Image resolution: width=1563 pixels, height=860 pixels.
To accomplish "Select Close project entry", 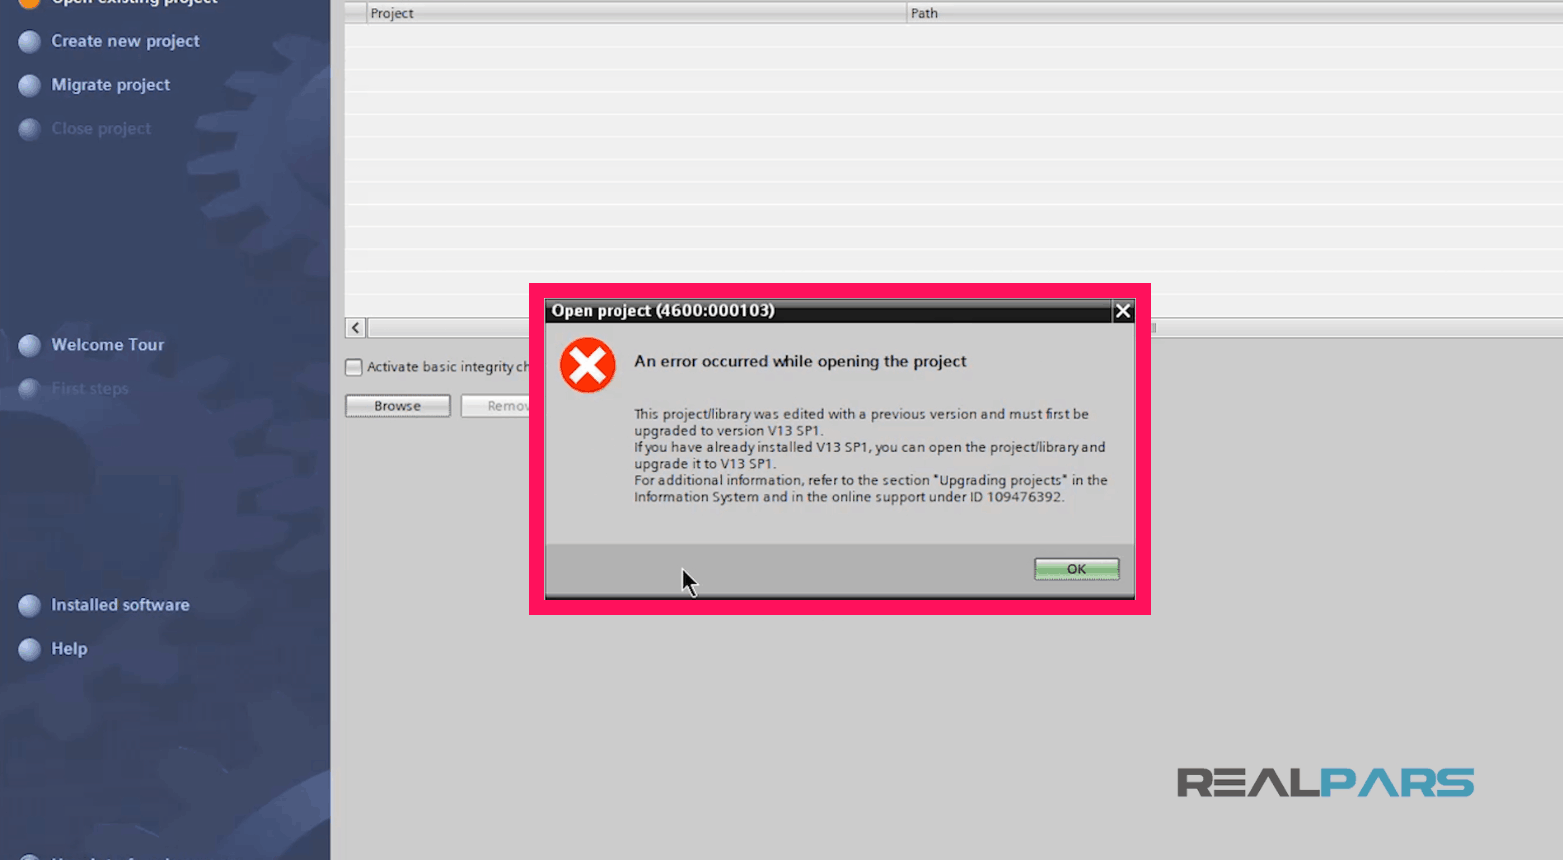I will (x=101, y=129).
